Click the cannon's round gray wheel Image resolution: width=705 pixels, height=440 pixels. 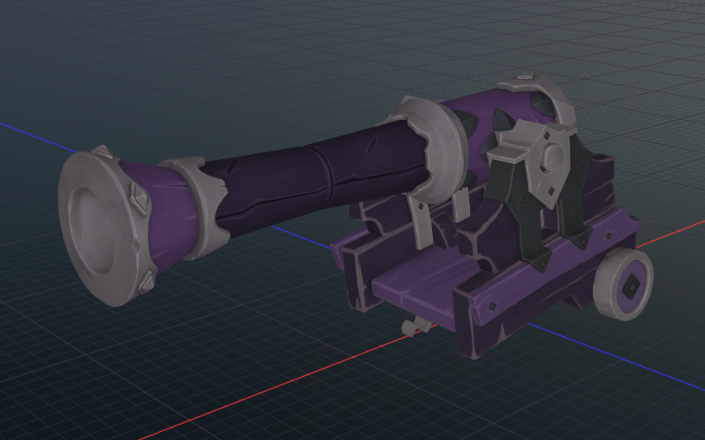(x=623, y=284)
